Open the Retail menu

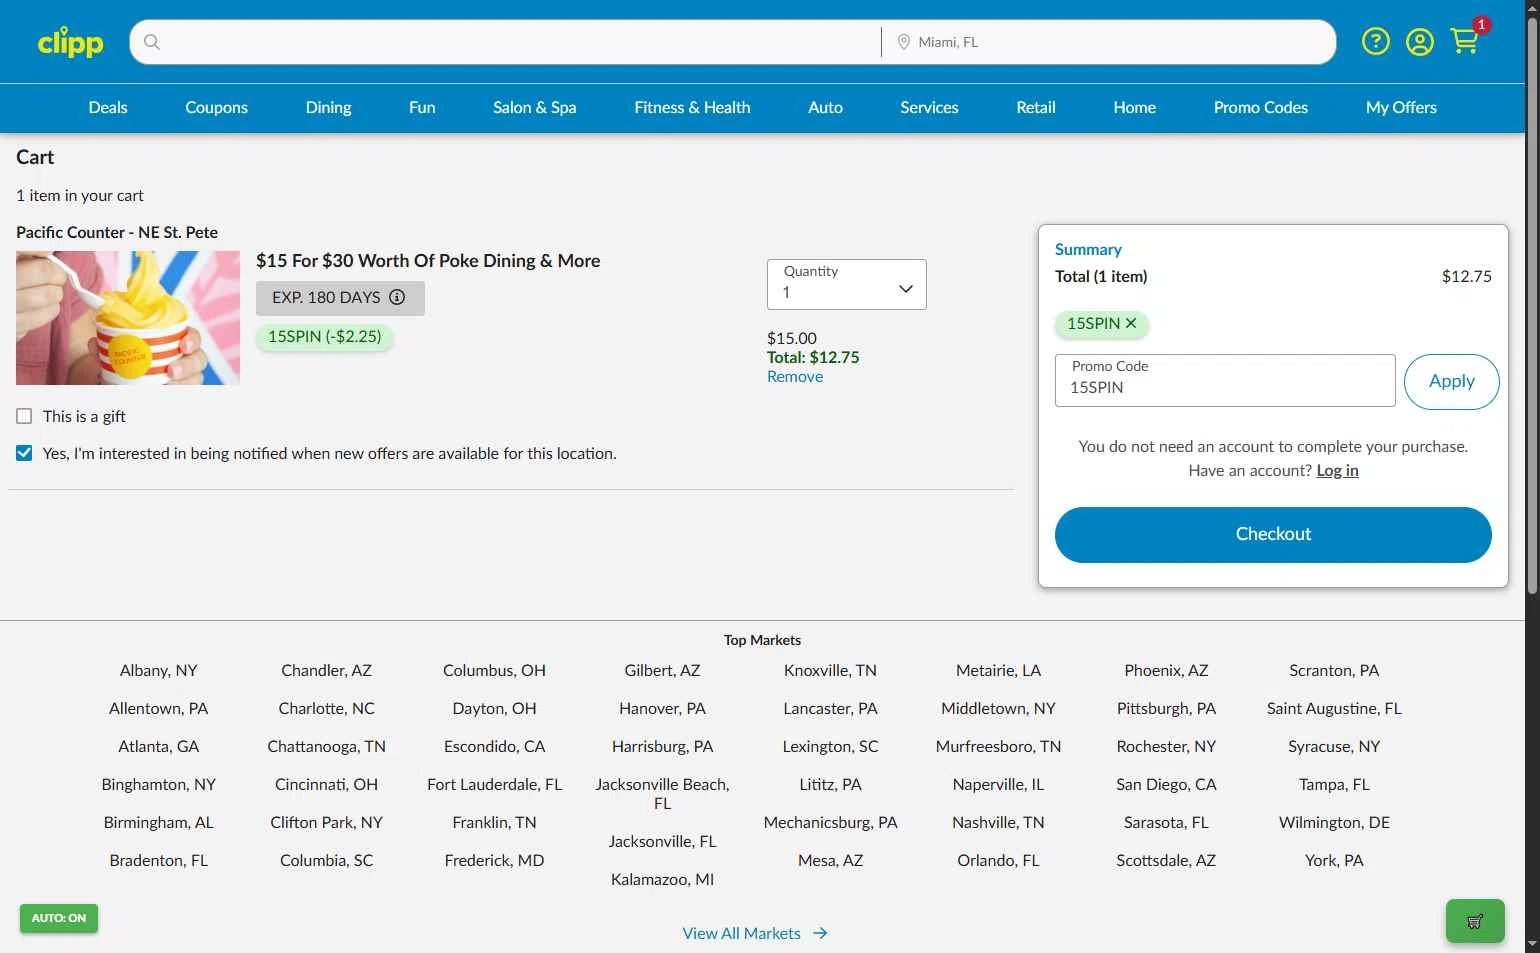(1036, 107)
